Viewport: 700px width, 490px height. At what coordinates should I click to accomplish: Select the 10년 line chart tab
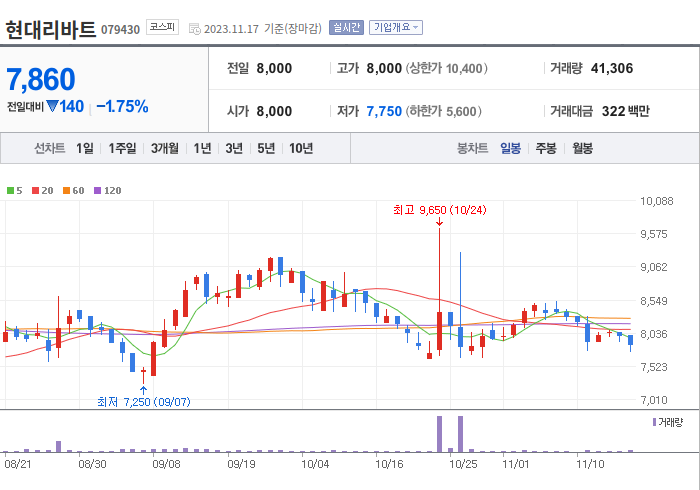(301, 148)
